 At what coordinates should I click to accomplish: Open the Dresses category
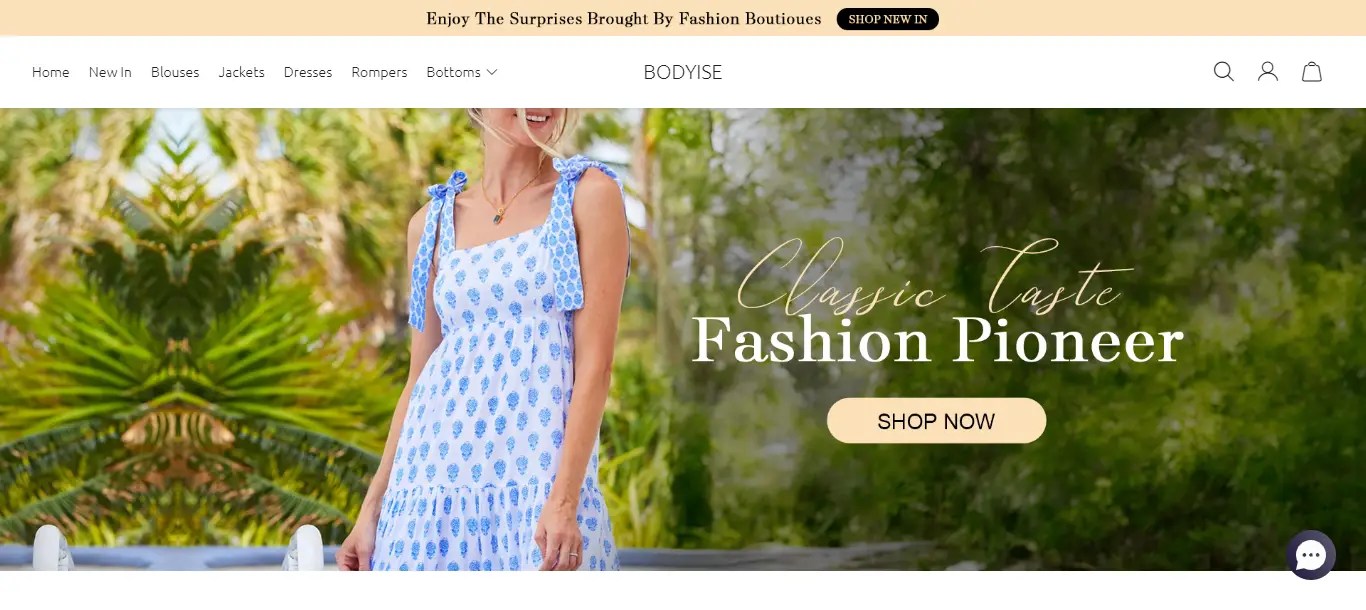coord(308,72)
